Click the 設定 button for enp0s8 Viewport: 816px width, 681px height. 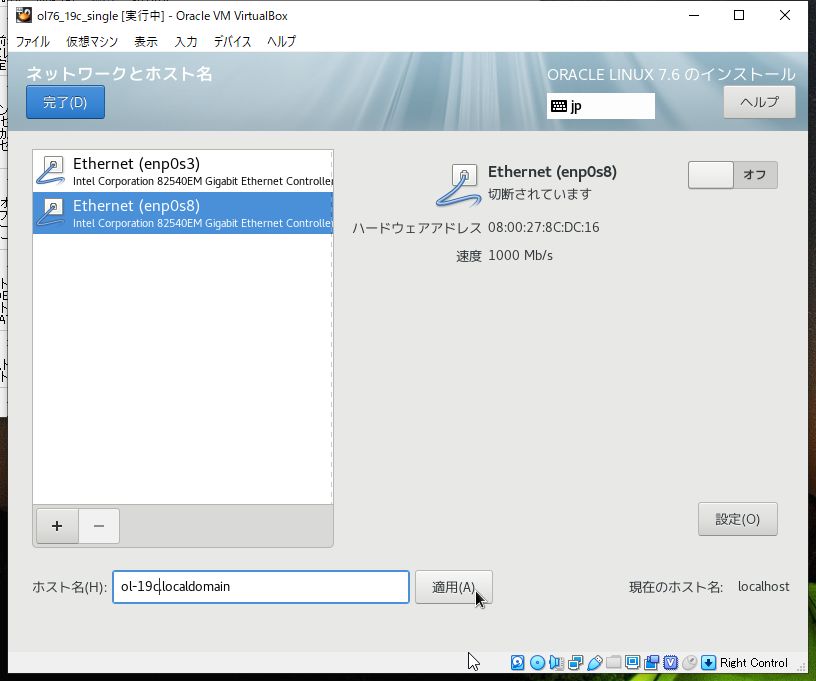click(x=737, y=519)
